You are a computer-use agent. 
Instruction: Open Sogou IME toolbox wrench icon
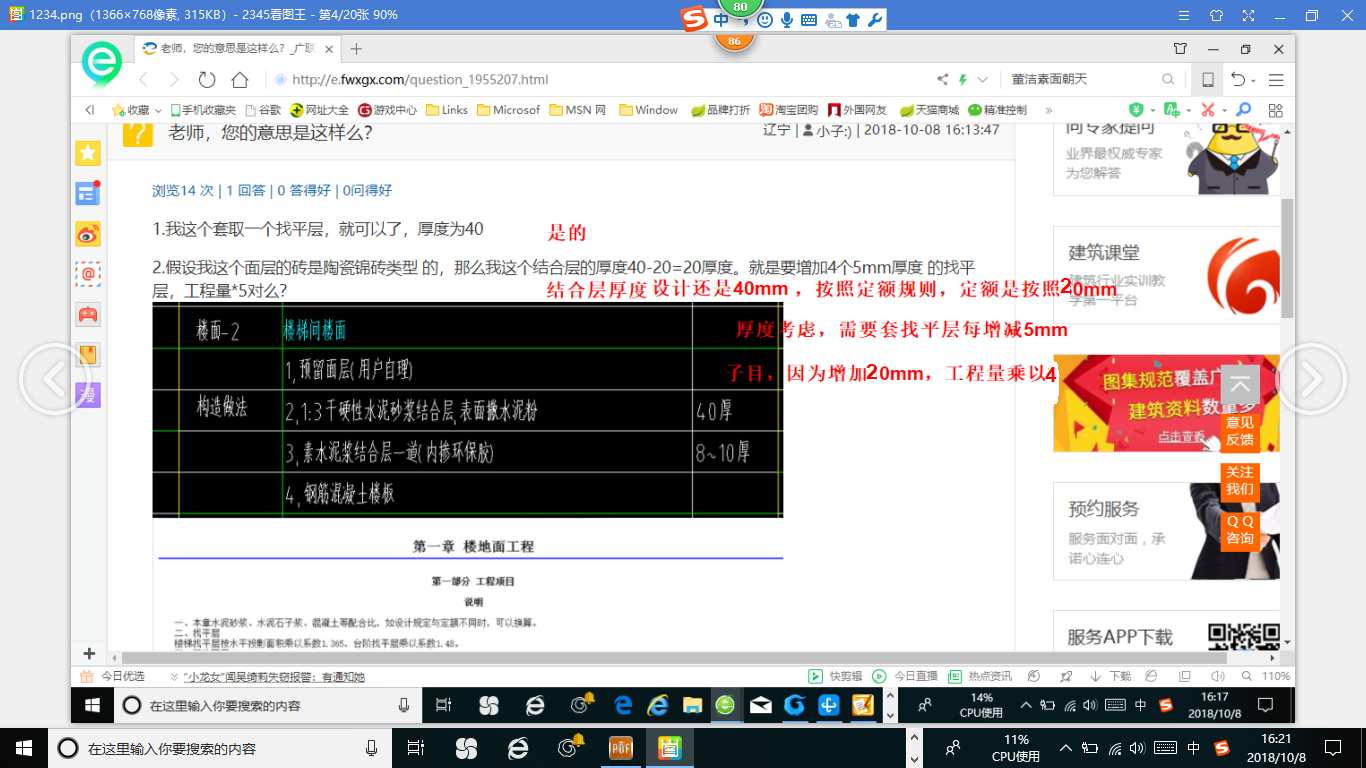tap(874, 20)
